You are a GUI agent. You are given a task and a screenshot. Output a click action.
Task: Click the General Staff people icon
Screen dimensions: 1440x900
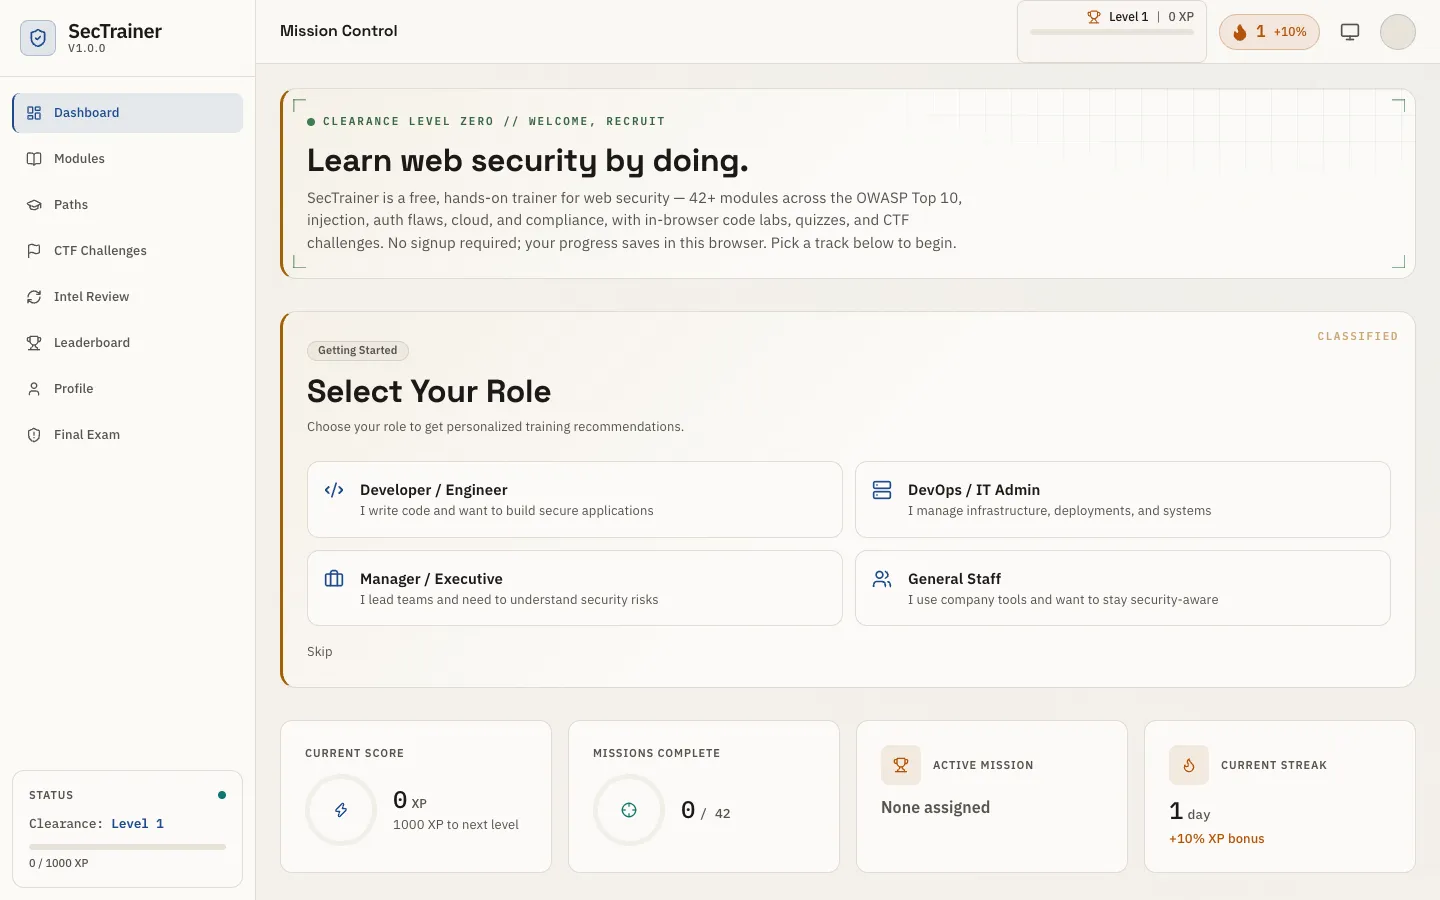(x=882, y=579)
